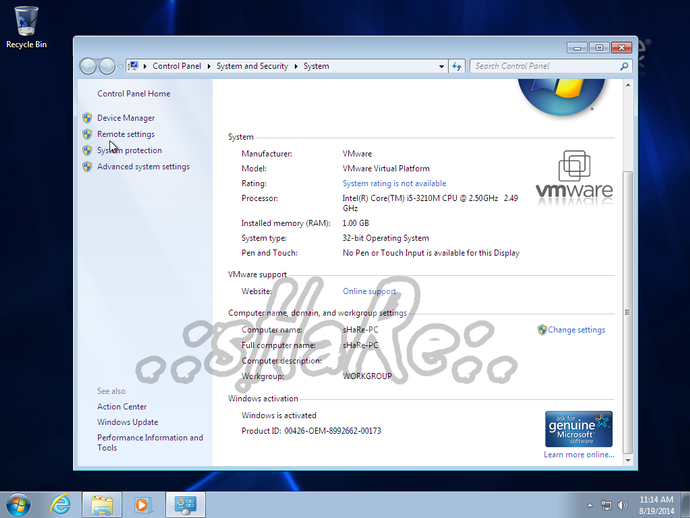Launch Windows Media Player from taskbar

(142, 504)
